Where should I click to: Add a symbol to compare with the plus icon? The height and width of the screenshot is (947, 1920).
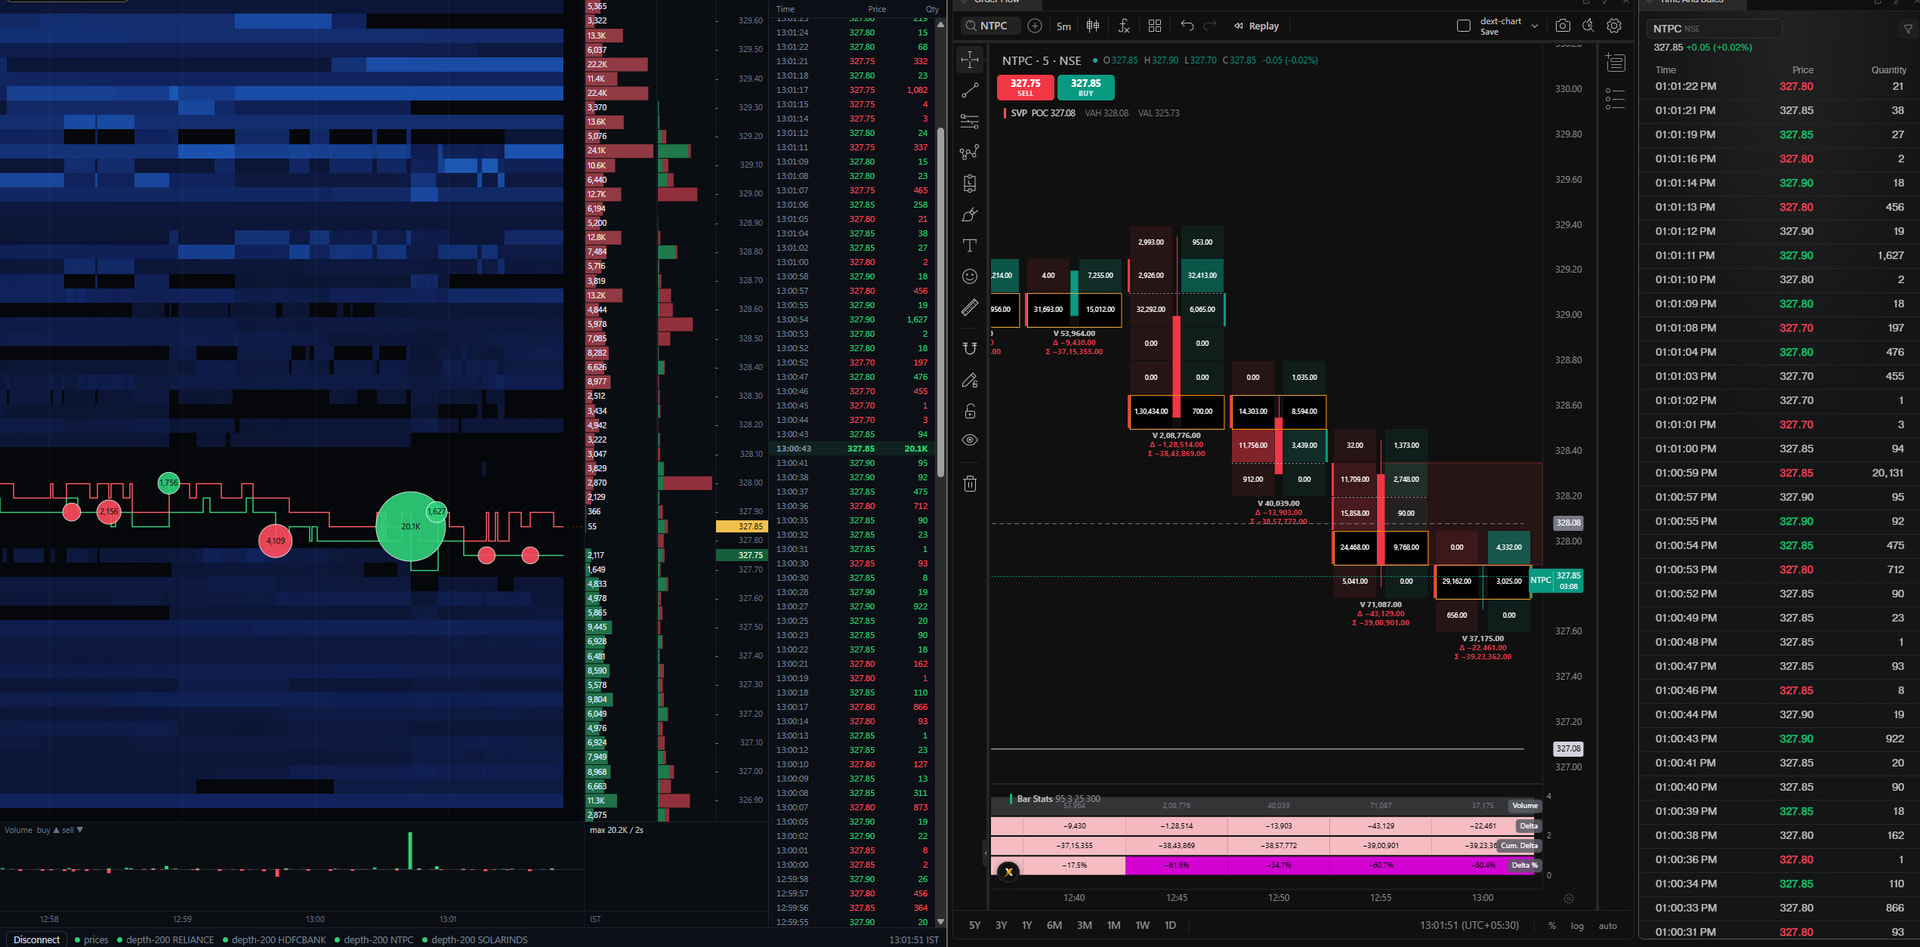tap(1035, 26)
